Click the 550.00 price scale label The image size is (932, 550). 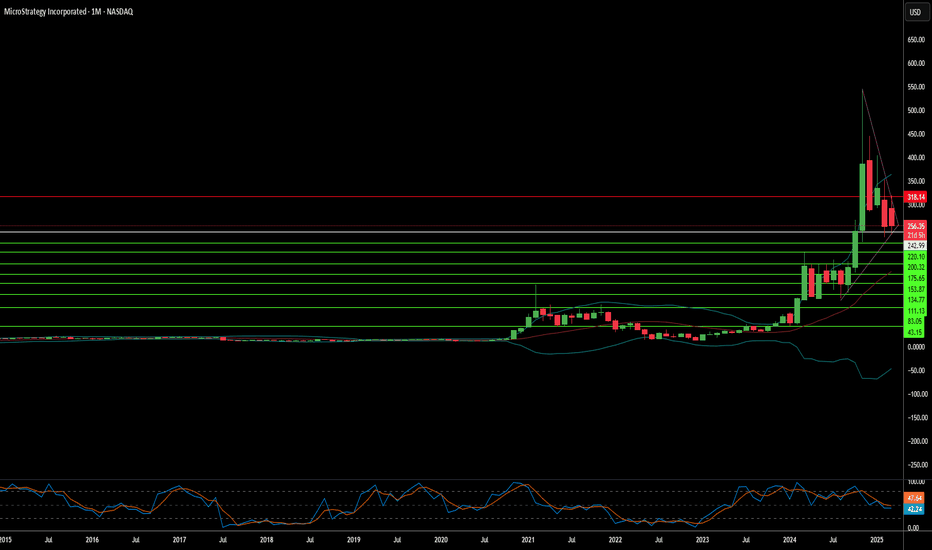[x=916, y=87]
